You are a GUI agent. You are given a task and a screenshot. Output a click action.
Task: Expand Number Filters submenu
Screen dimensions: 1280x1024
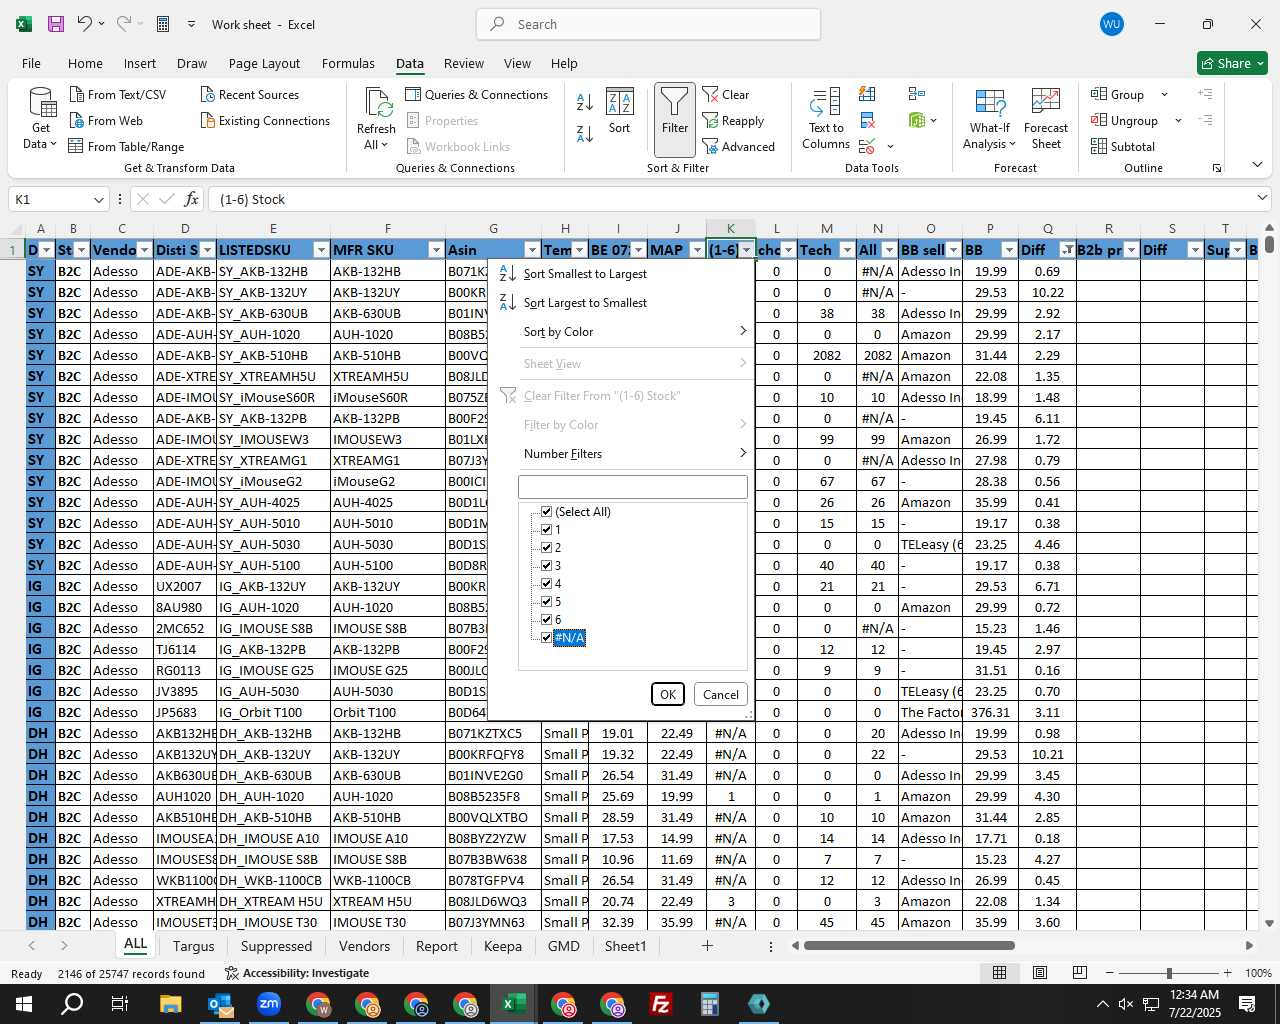tap(633, 453)
